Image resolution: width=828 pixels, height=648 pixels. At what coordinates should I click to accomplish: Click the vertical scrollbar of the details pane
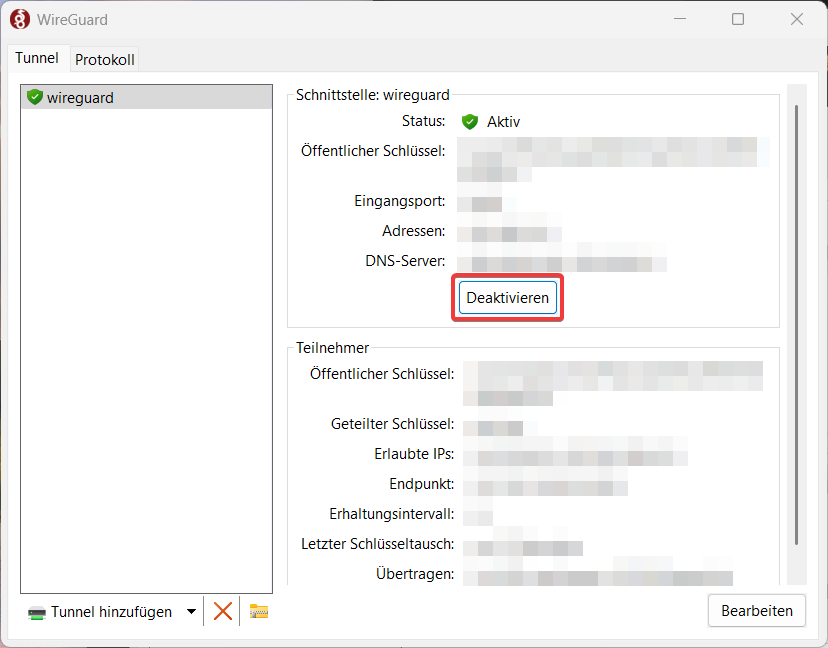tap(796, 325)
